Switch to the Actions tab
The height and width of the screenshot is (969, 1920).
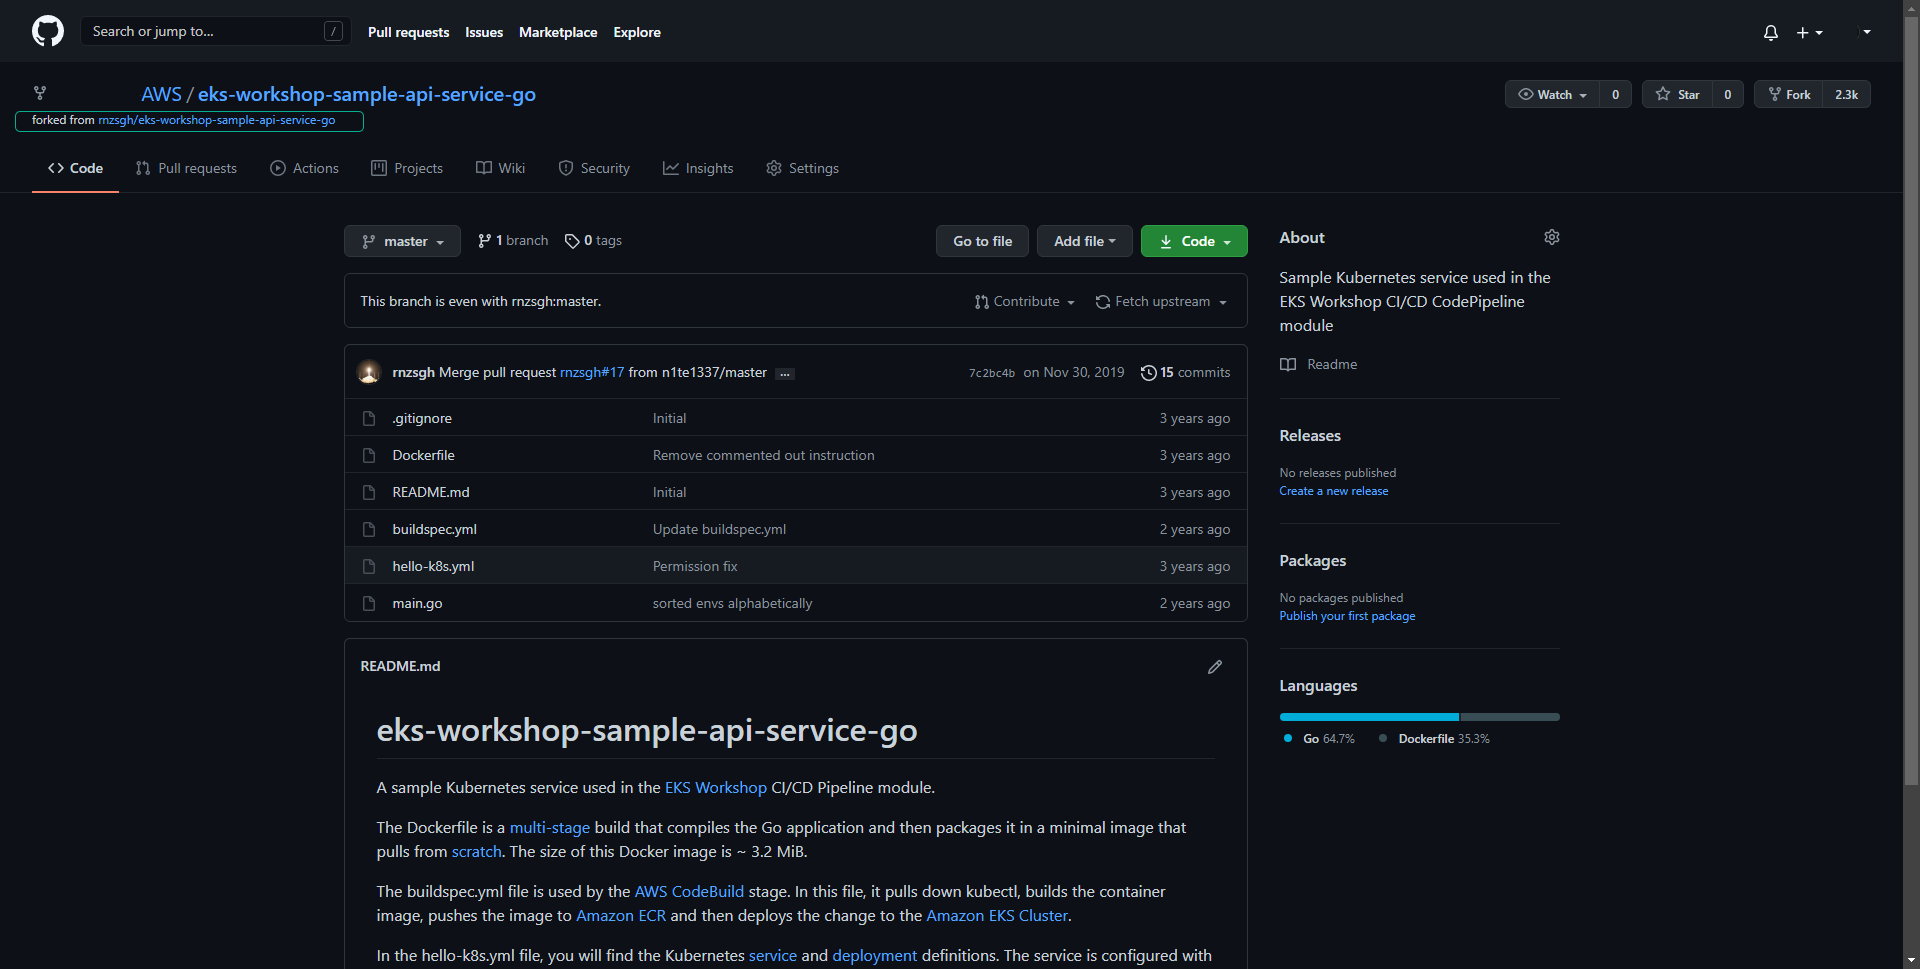(304, 168)
